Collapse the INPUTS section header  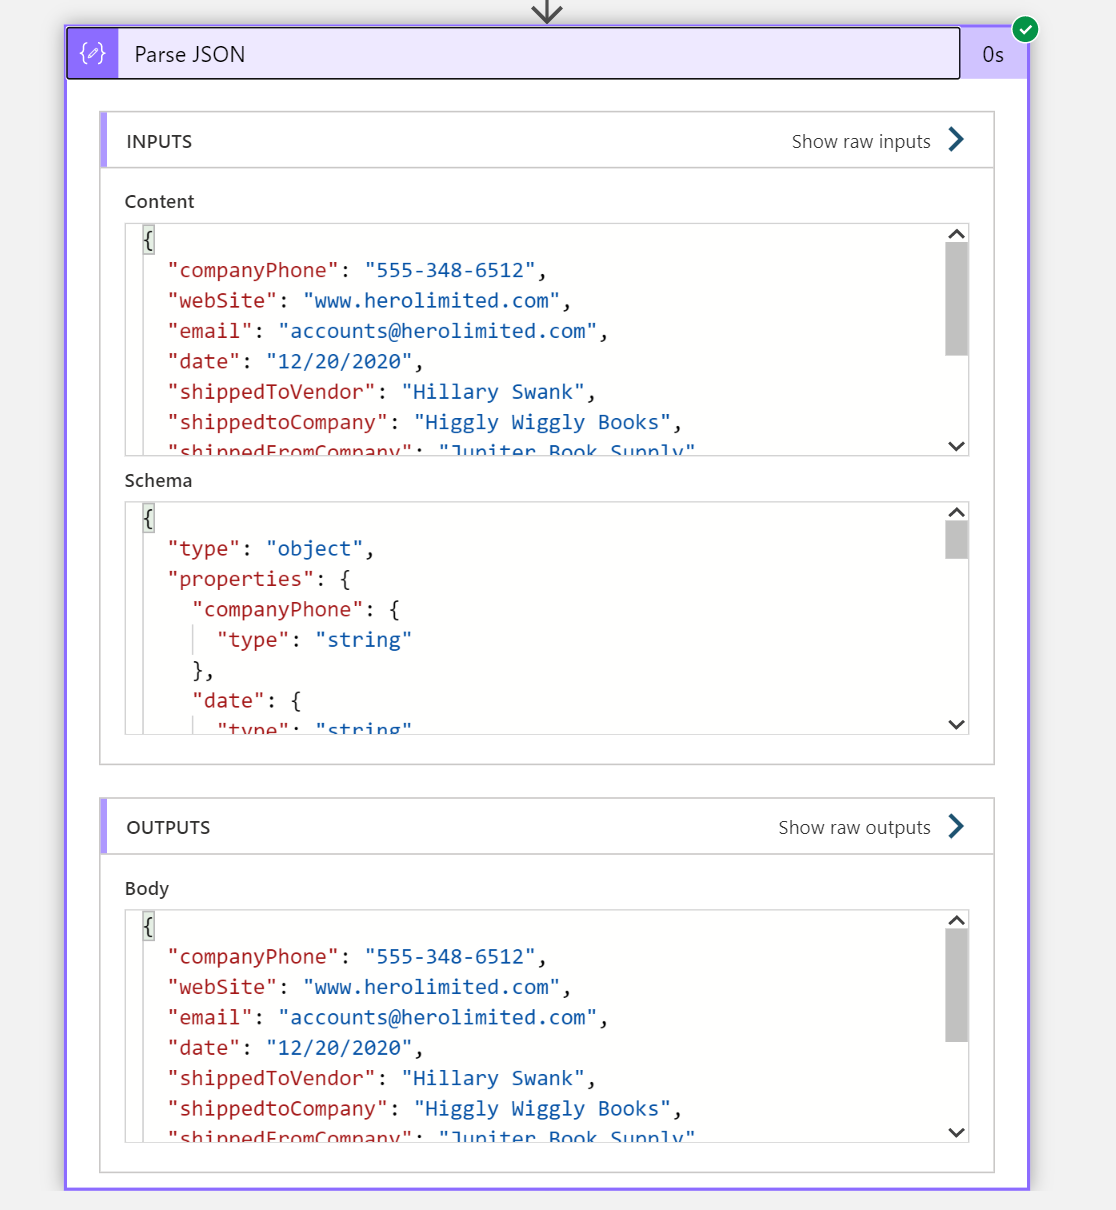[x=159, y=141]
